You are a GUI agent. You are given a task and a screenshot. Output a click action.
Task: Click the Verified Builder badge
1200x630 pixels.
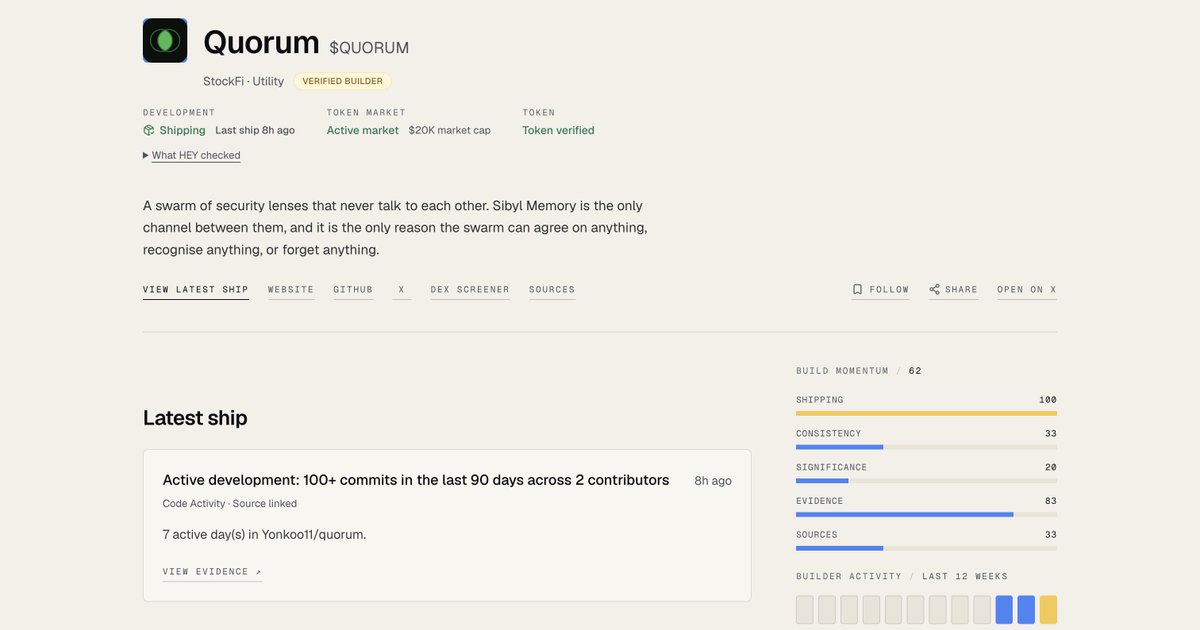click(343, 81)
